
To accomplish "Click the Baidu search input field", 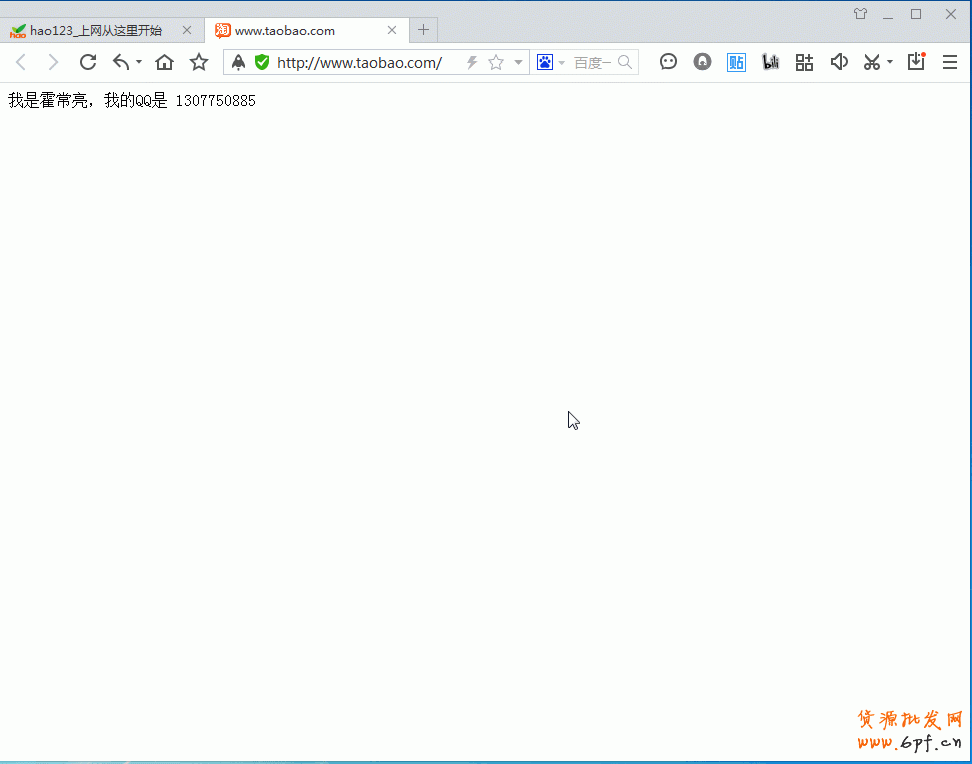I will coord(592,62).
